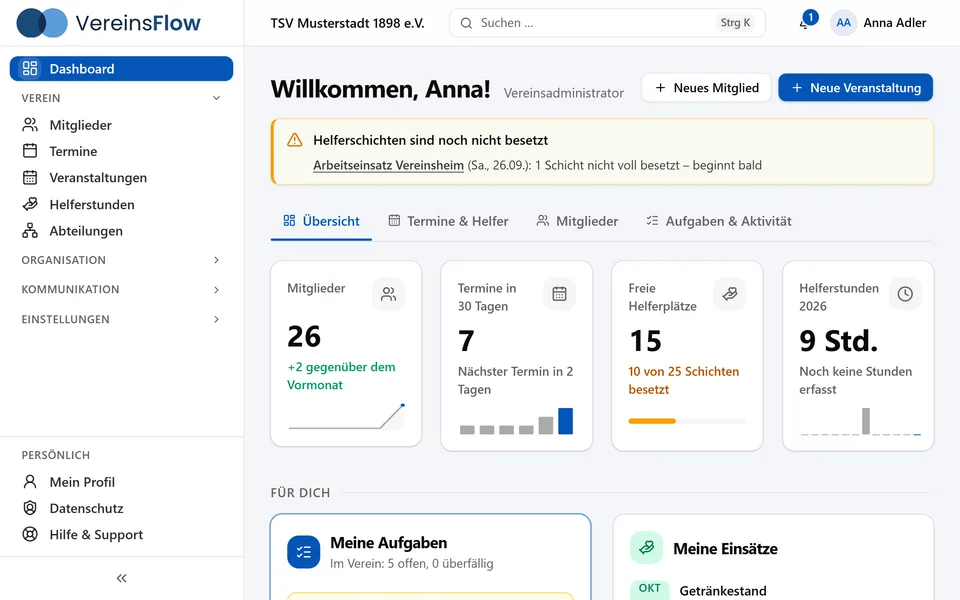Click the Mitglieder count 26
The width and height of the screenshot is (960, 600).
tap(304, 336)
